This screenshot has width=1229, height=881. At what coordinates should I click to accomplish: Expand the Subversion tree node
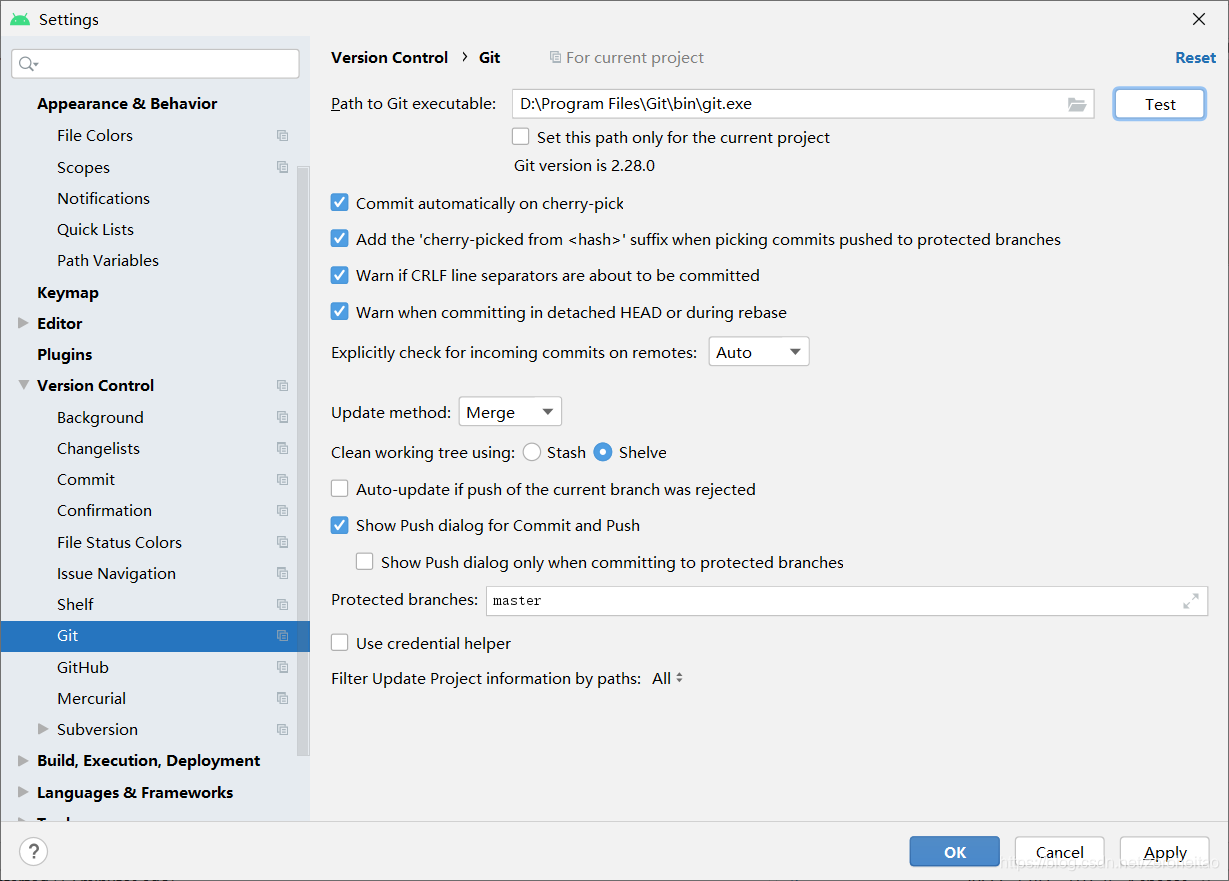(x=42, y=729)
